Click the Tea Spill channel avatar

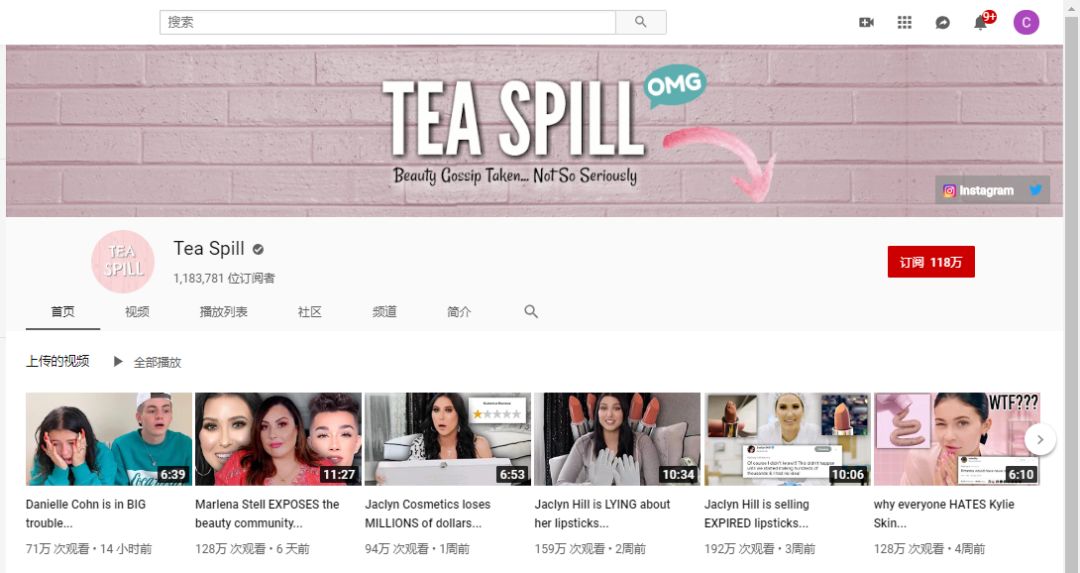(x=123, y=262)
